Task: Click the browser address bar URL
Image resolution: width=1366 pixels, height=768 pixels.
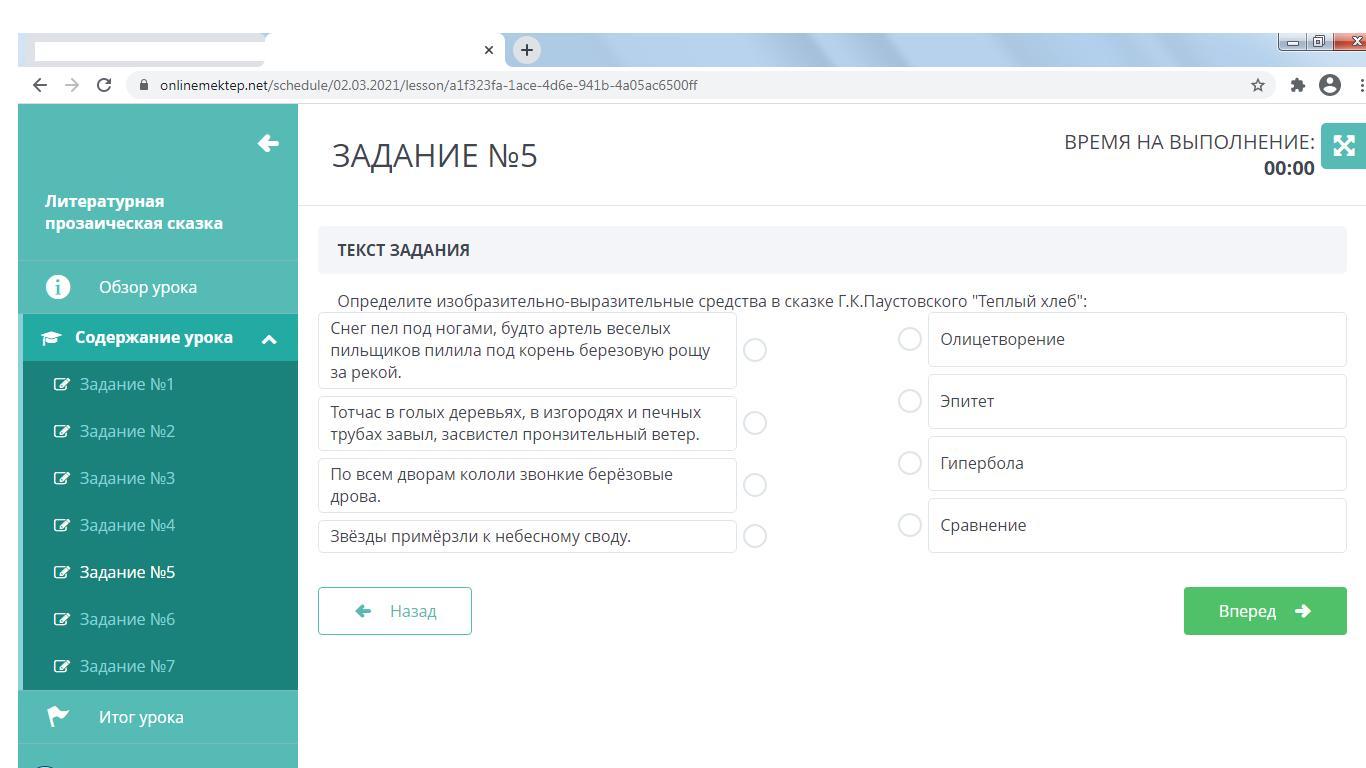Action: click(x=428, y=85)
